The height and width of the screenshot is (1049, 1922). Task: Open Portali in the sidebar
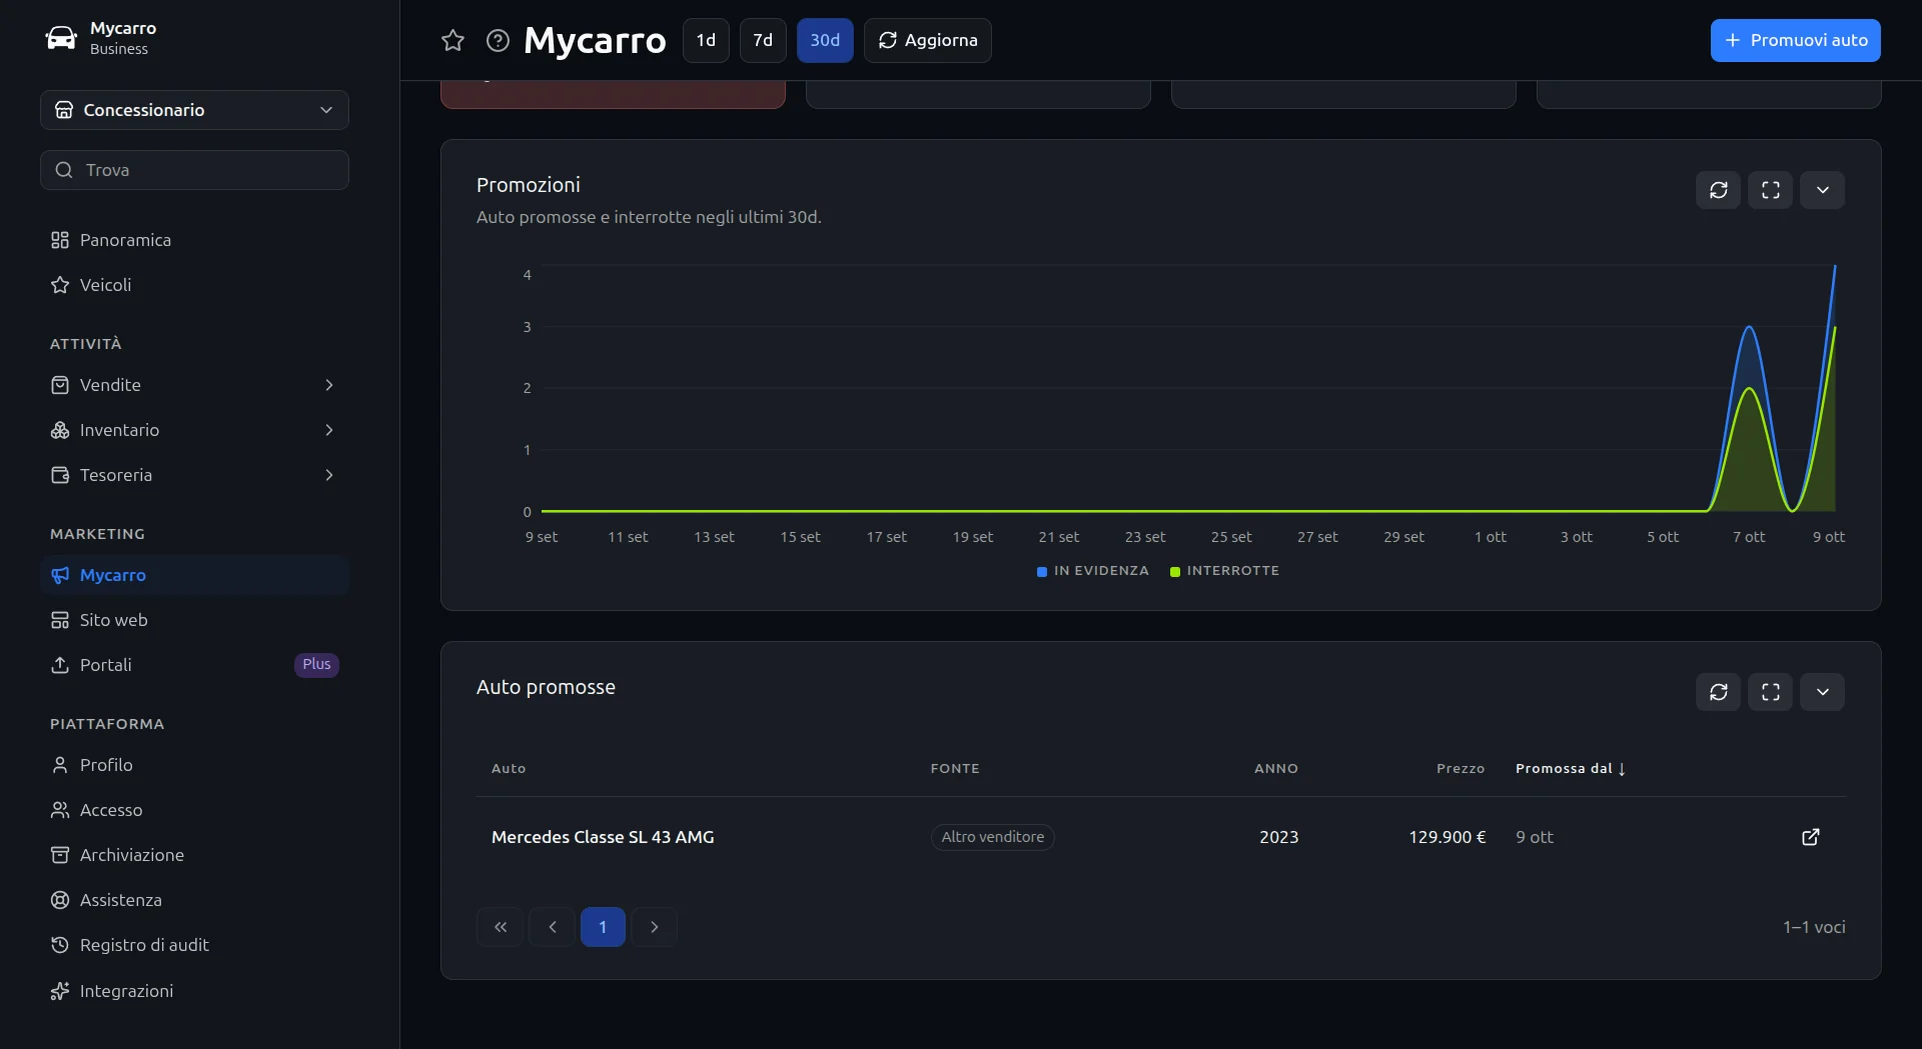[194, 665]
